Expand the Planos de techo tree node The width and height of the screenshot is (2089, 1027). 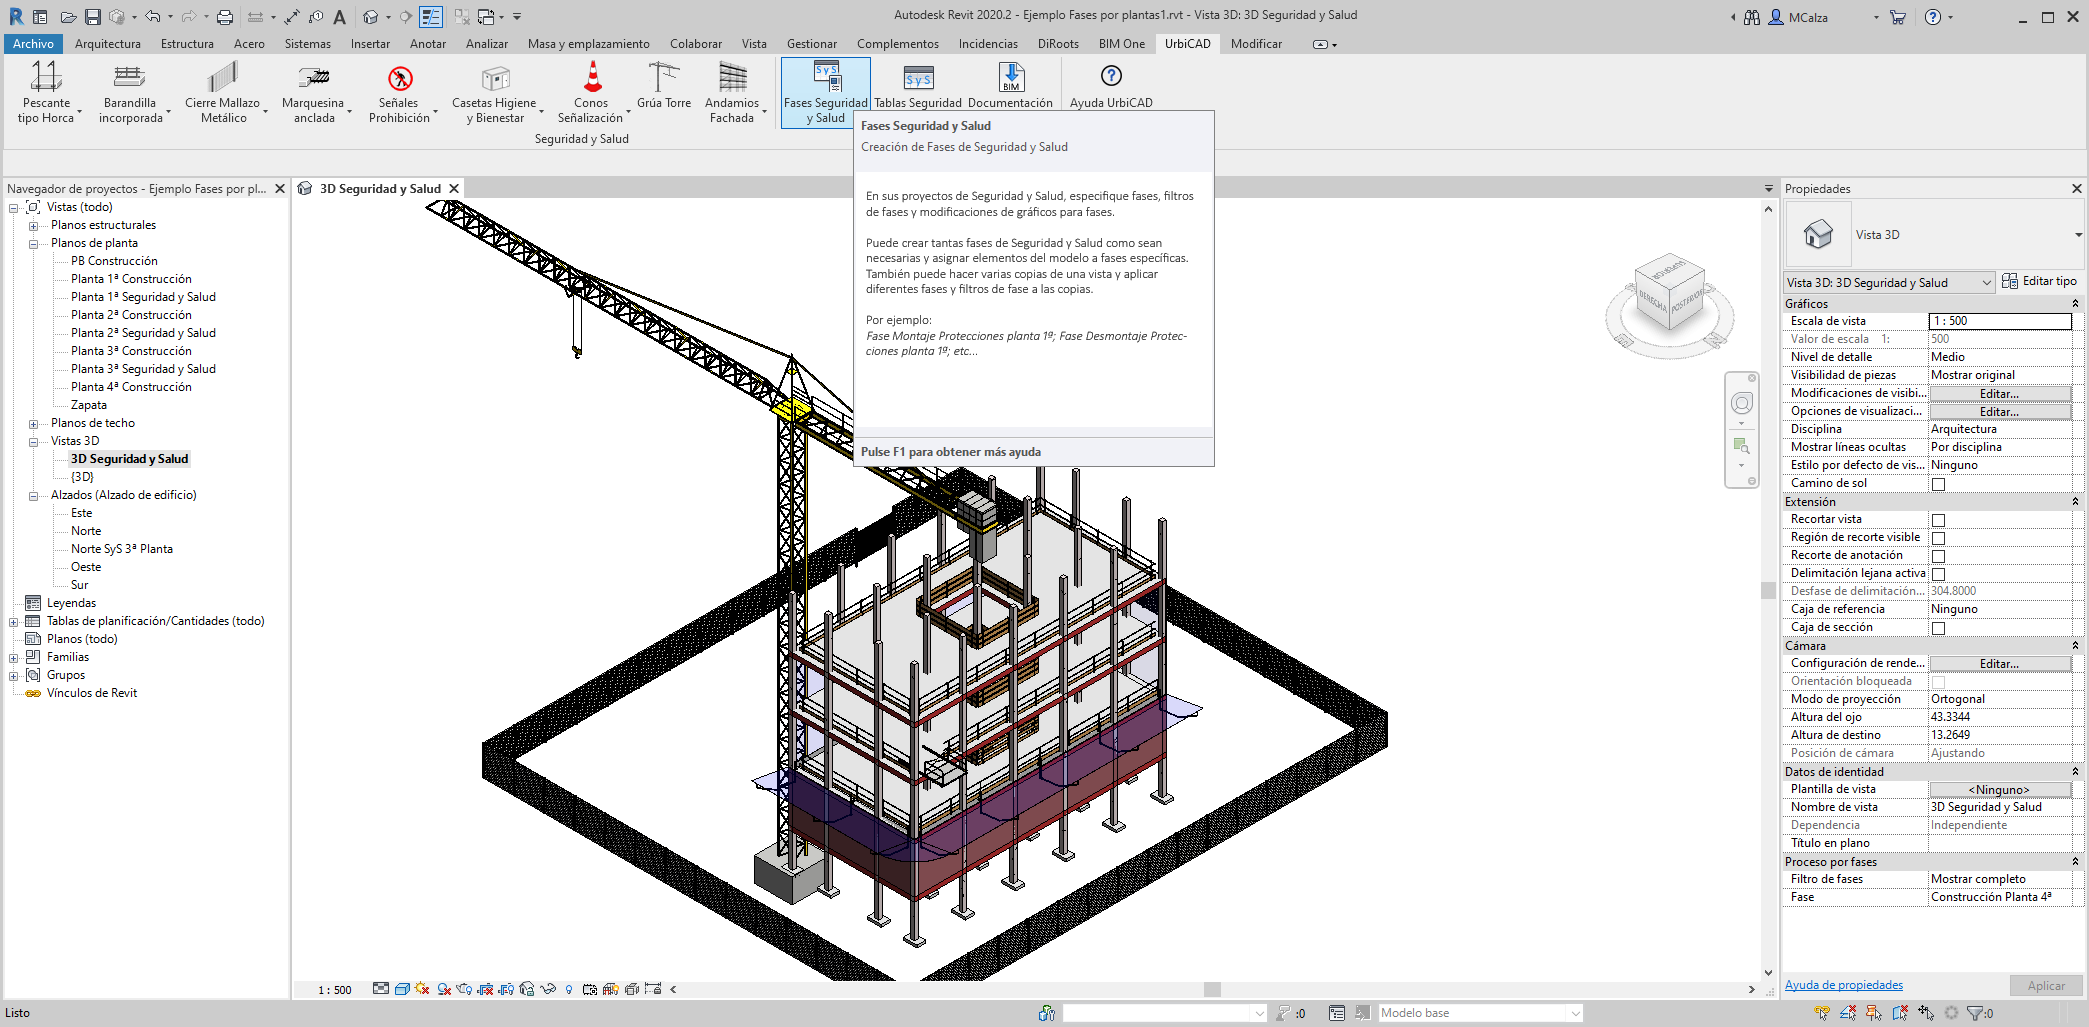(33, 424)
